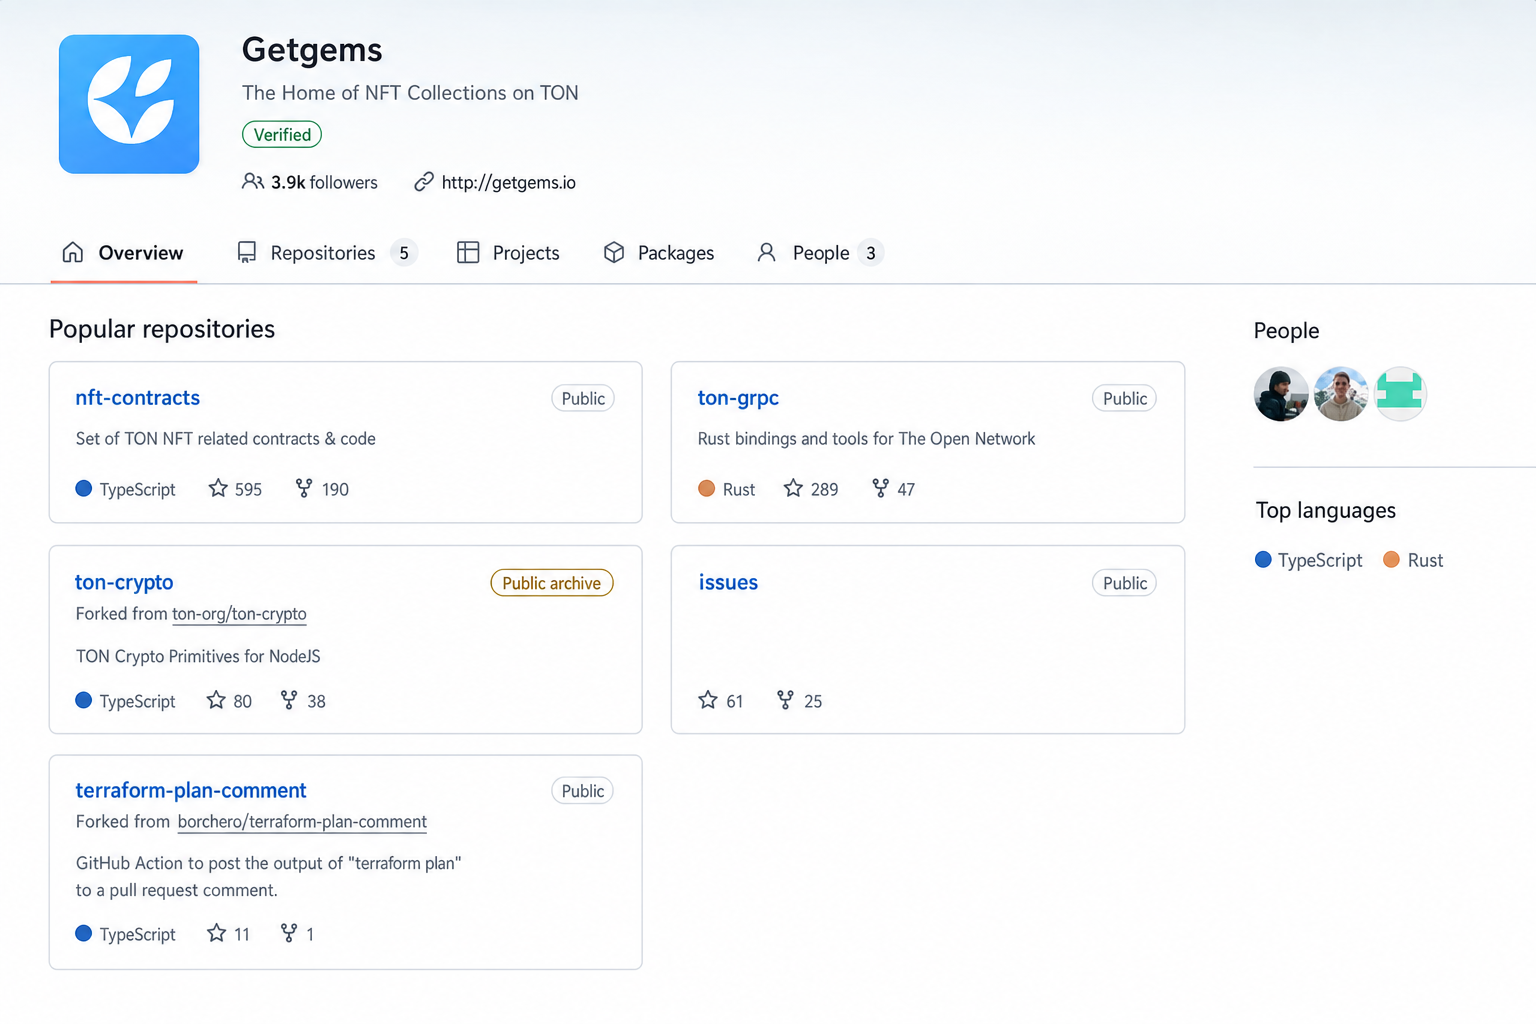Click the Public archive label on ton-crypto
The height and width of the screenshot is (1024, 1536).
(x=552, y=583)
